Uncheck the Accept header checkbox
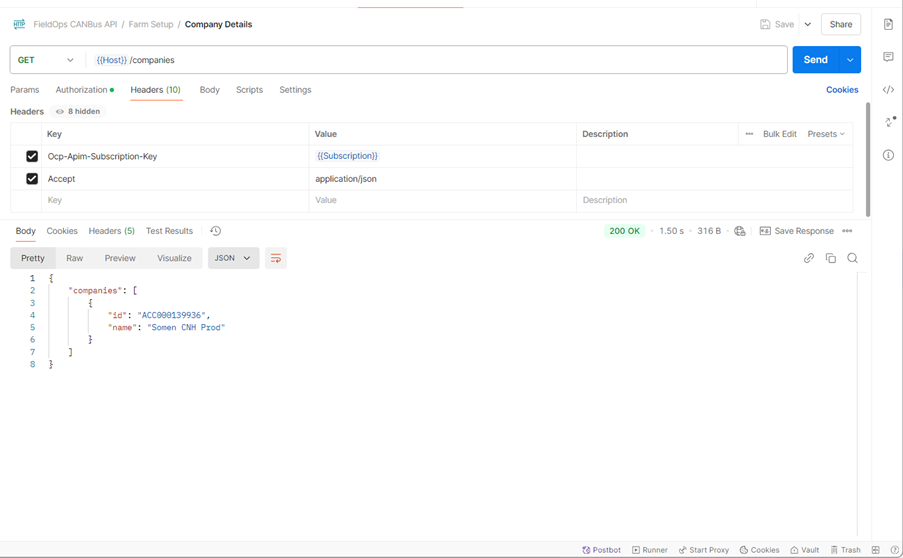 pos(32,179)
